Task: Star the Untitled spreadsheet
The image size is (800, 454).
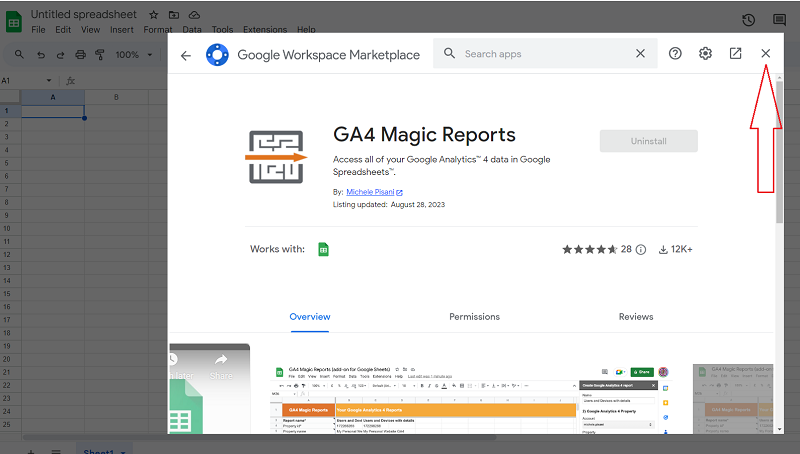Action: [x=154, y=15]
